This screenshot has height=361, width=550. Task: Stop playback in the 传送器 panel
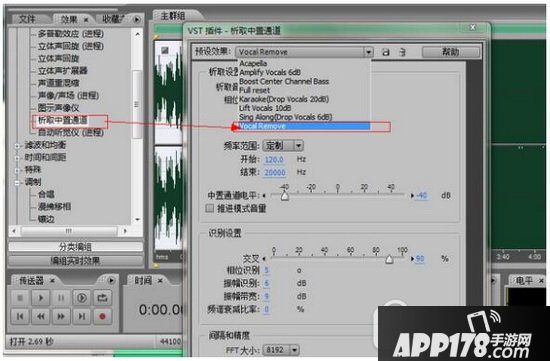20,298
